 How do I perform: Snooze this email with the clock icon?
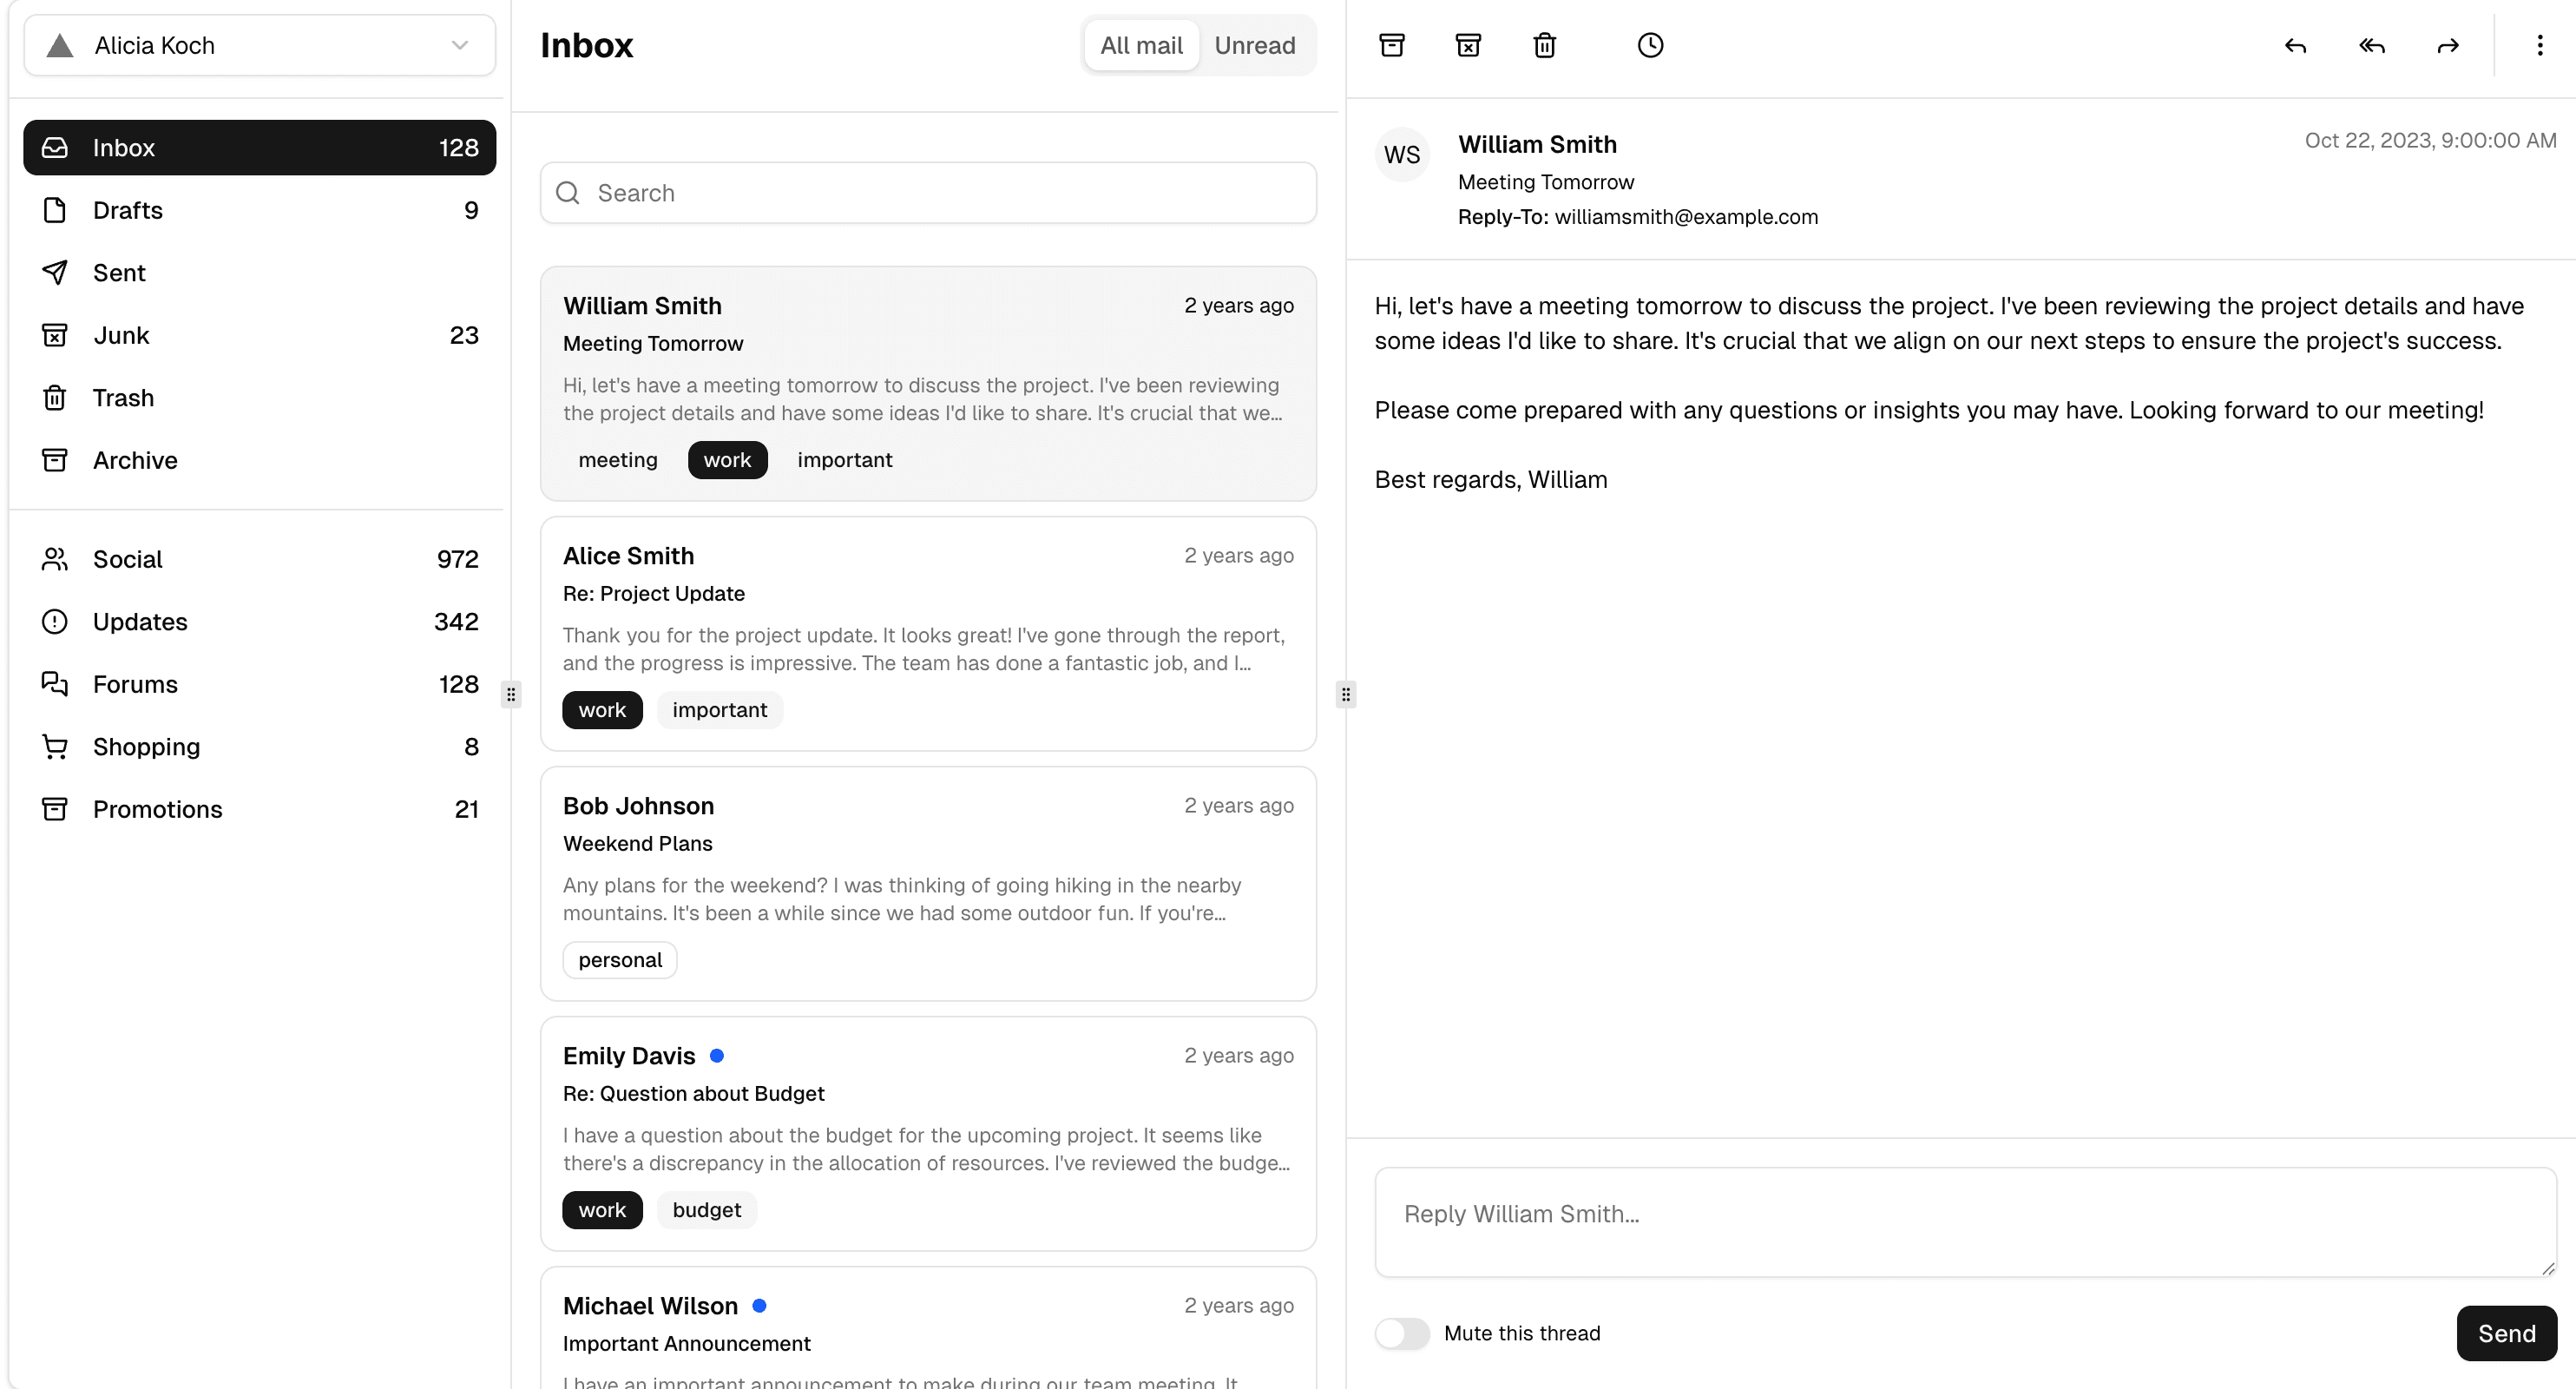[1650, 45]
